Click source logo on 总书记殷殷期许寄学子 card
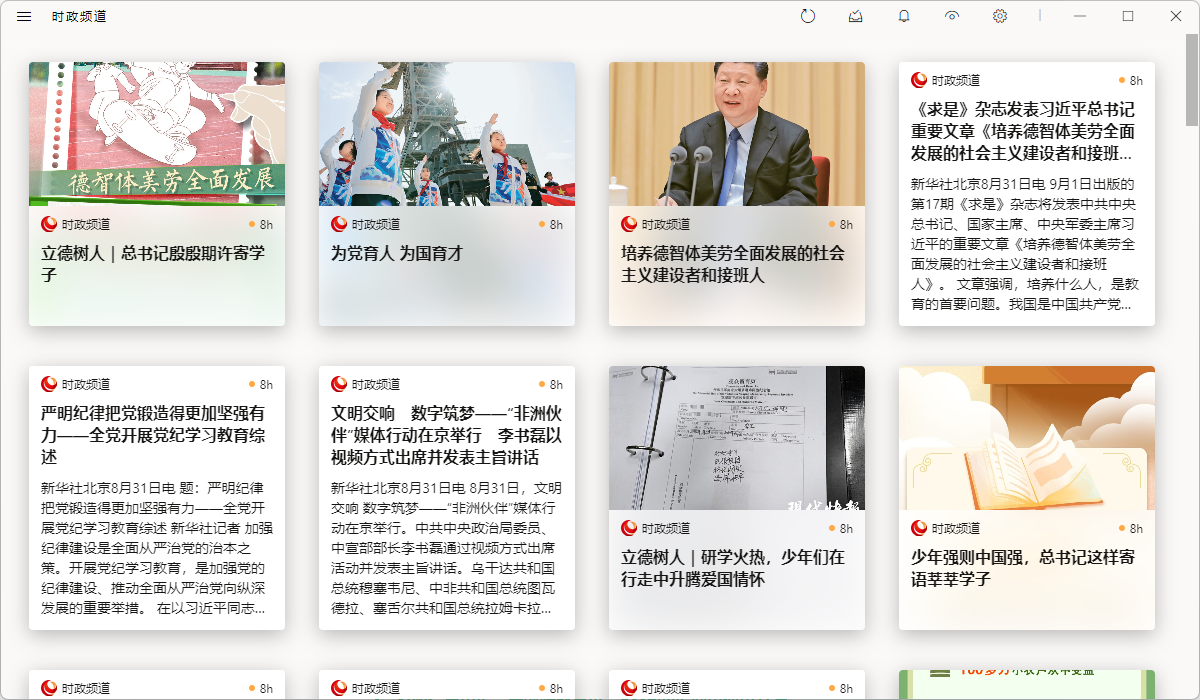This screenshot has height=700, width=1200. pyautogui.click(x=49, y=224)
